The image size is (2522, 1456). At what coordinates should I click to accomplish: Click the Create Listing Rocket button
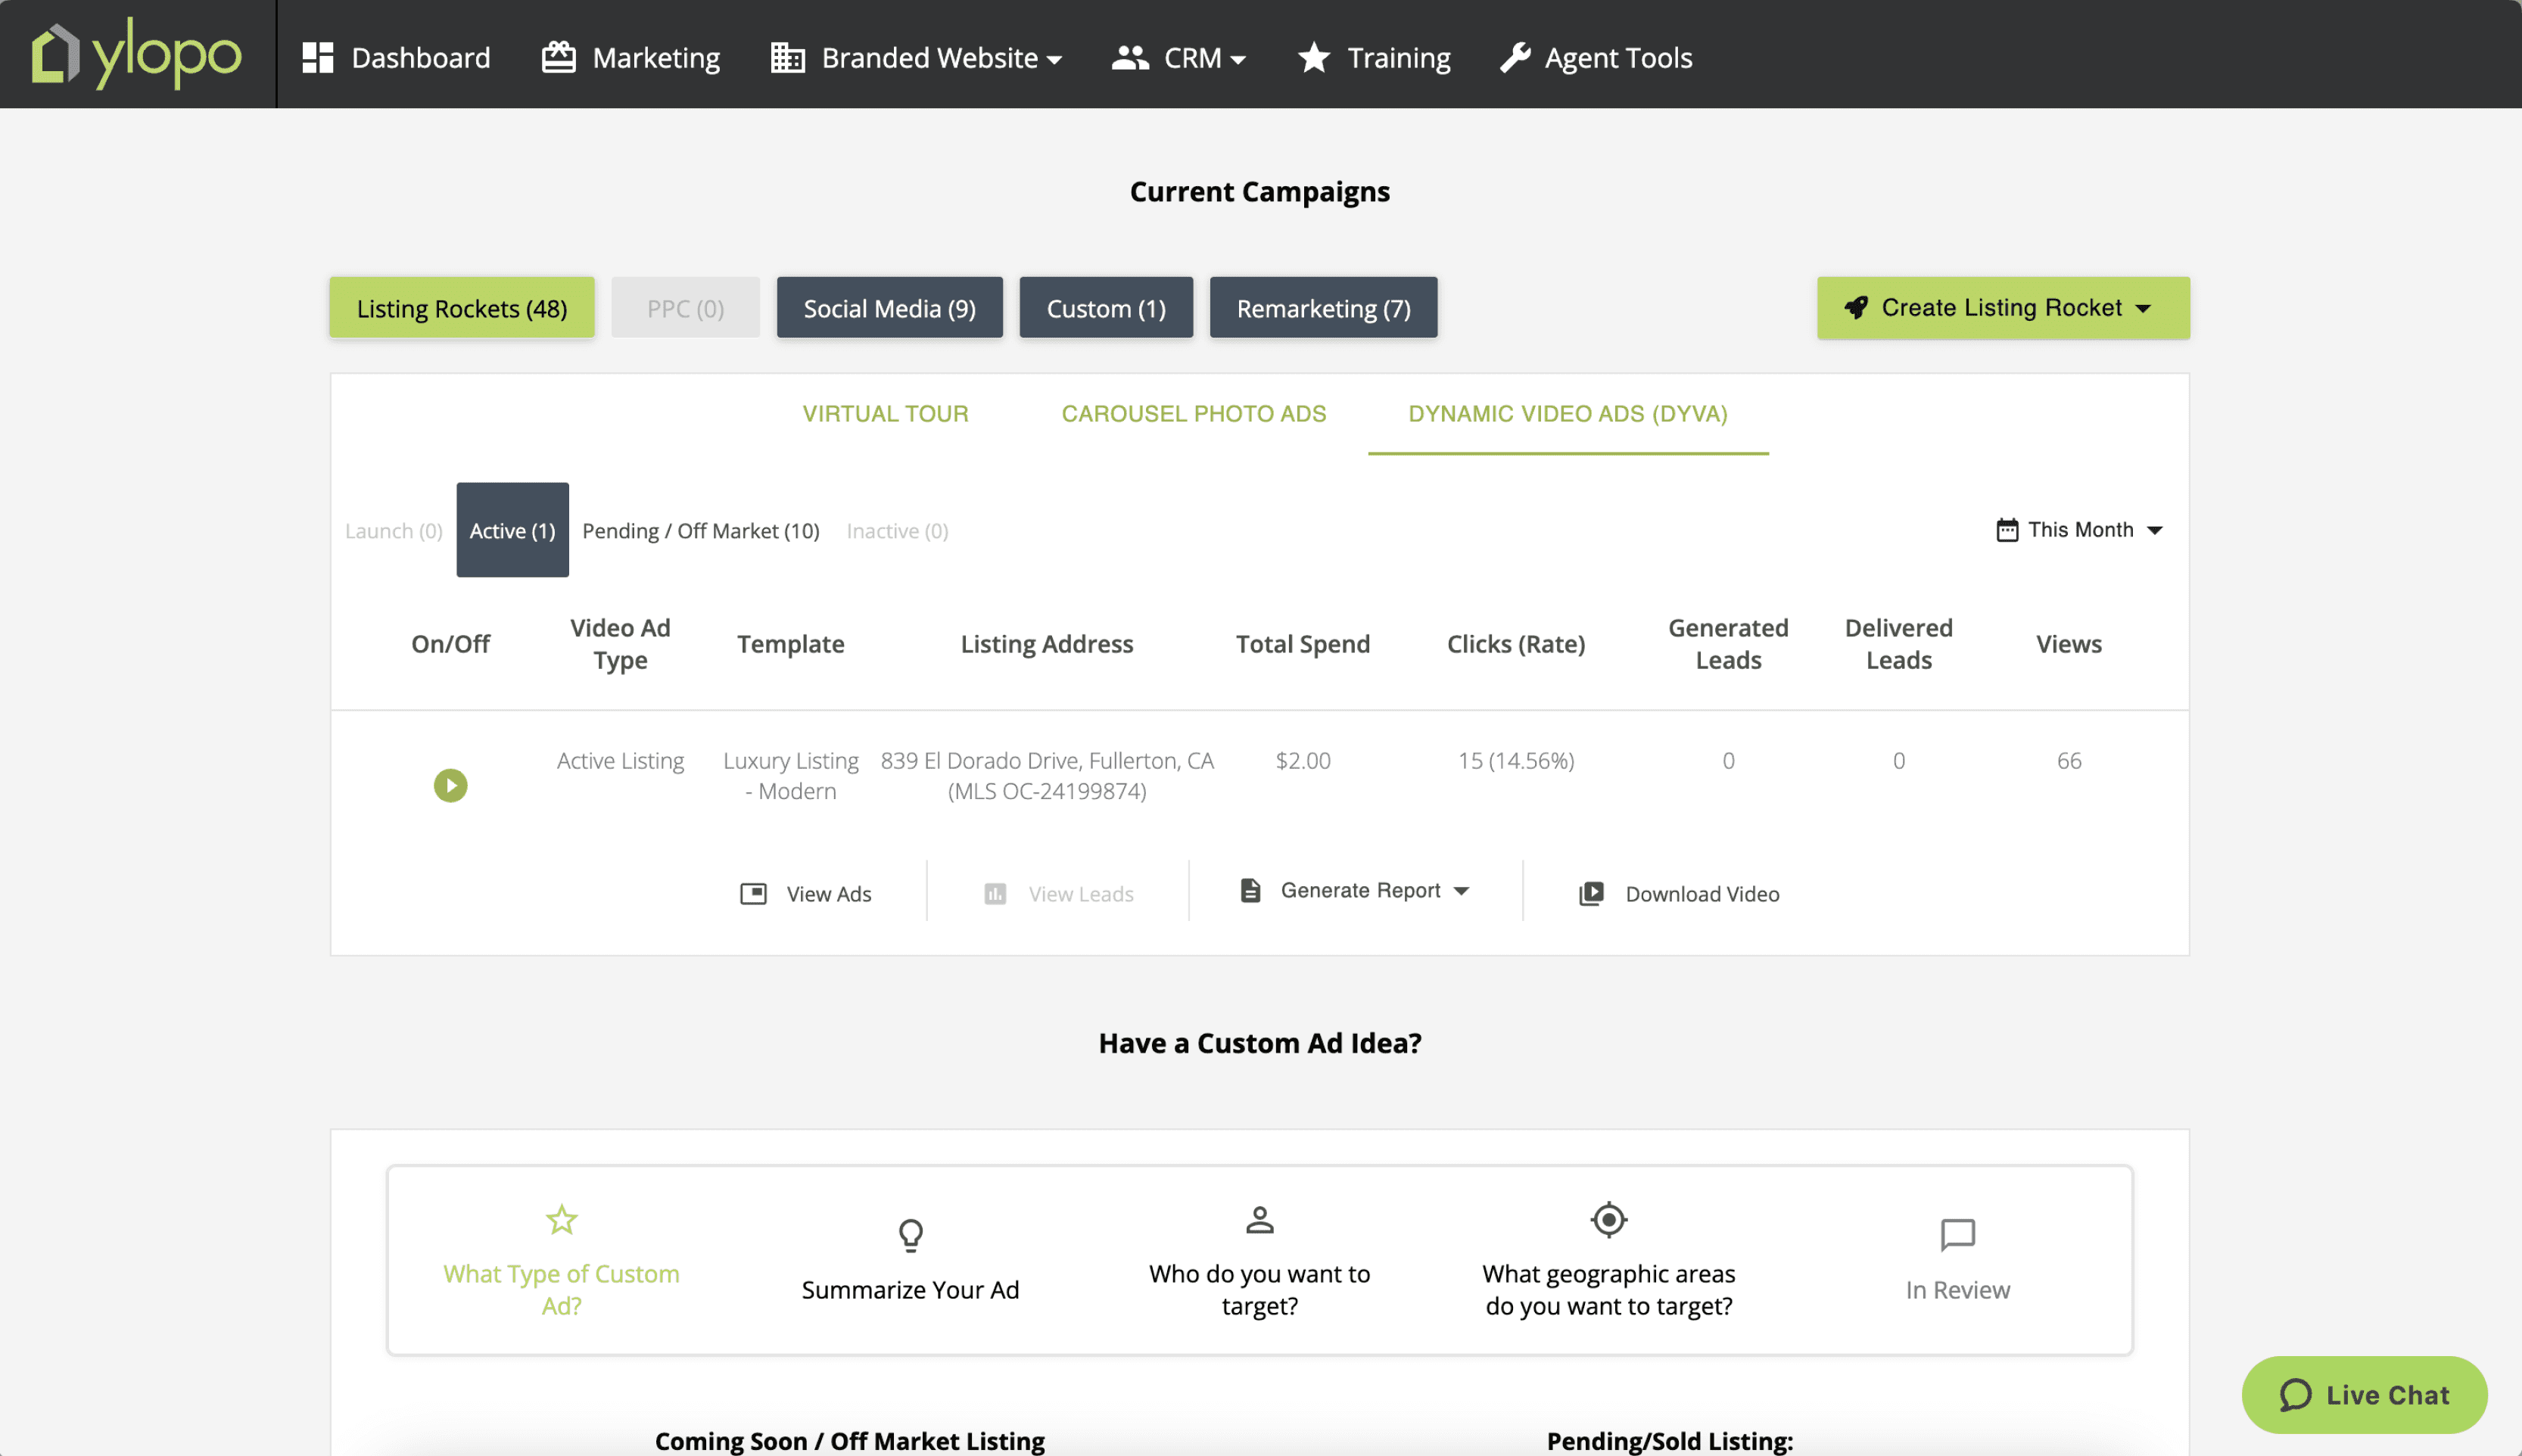pyautogui.click(x=2002, y=308)
